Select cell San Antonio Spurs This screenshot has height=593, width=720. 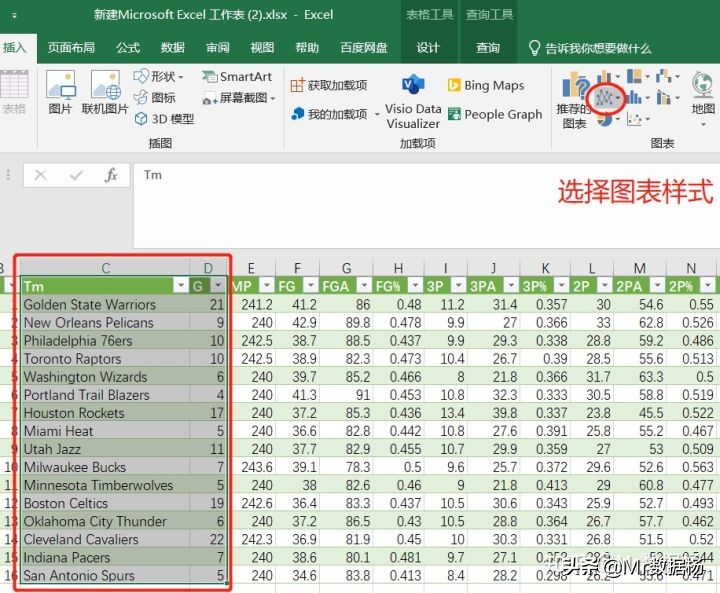[105, 575]
